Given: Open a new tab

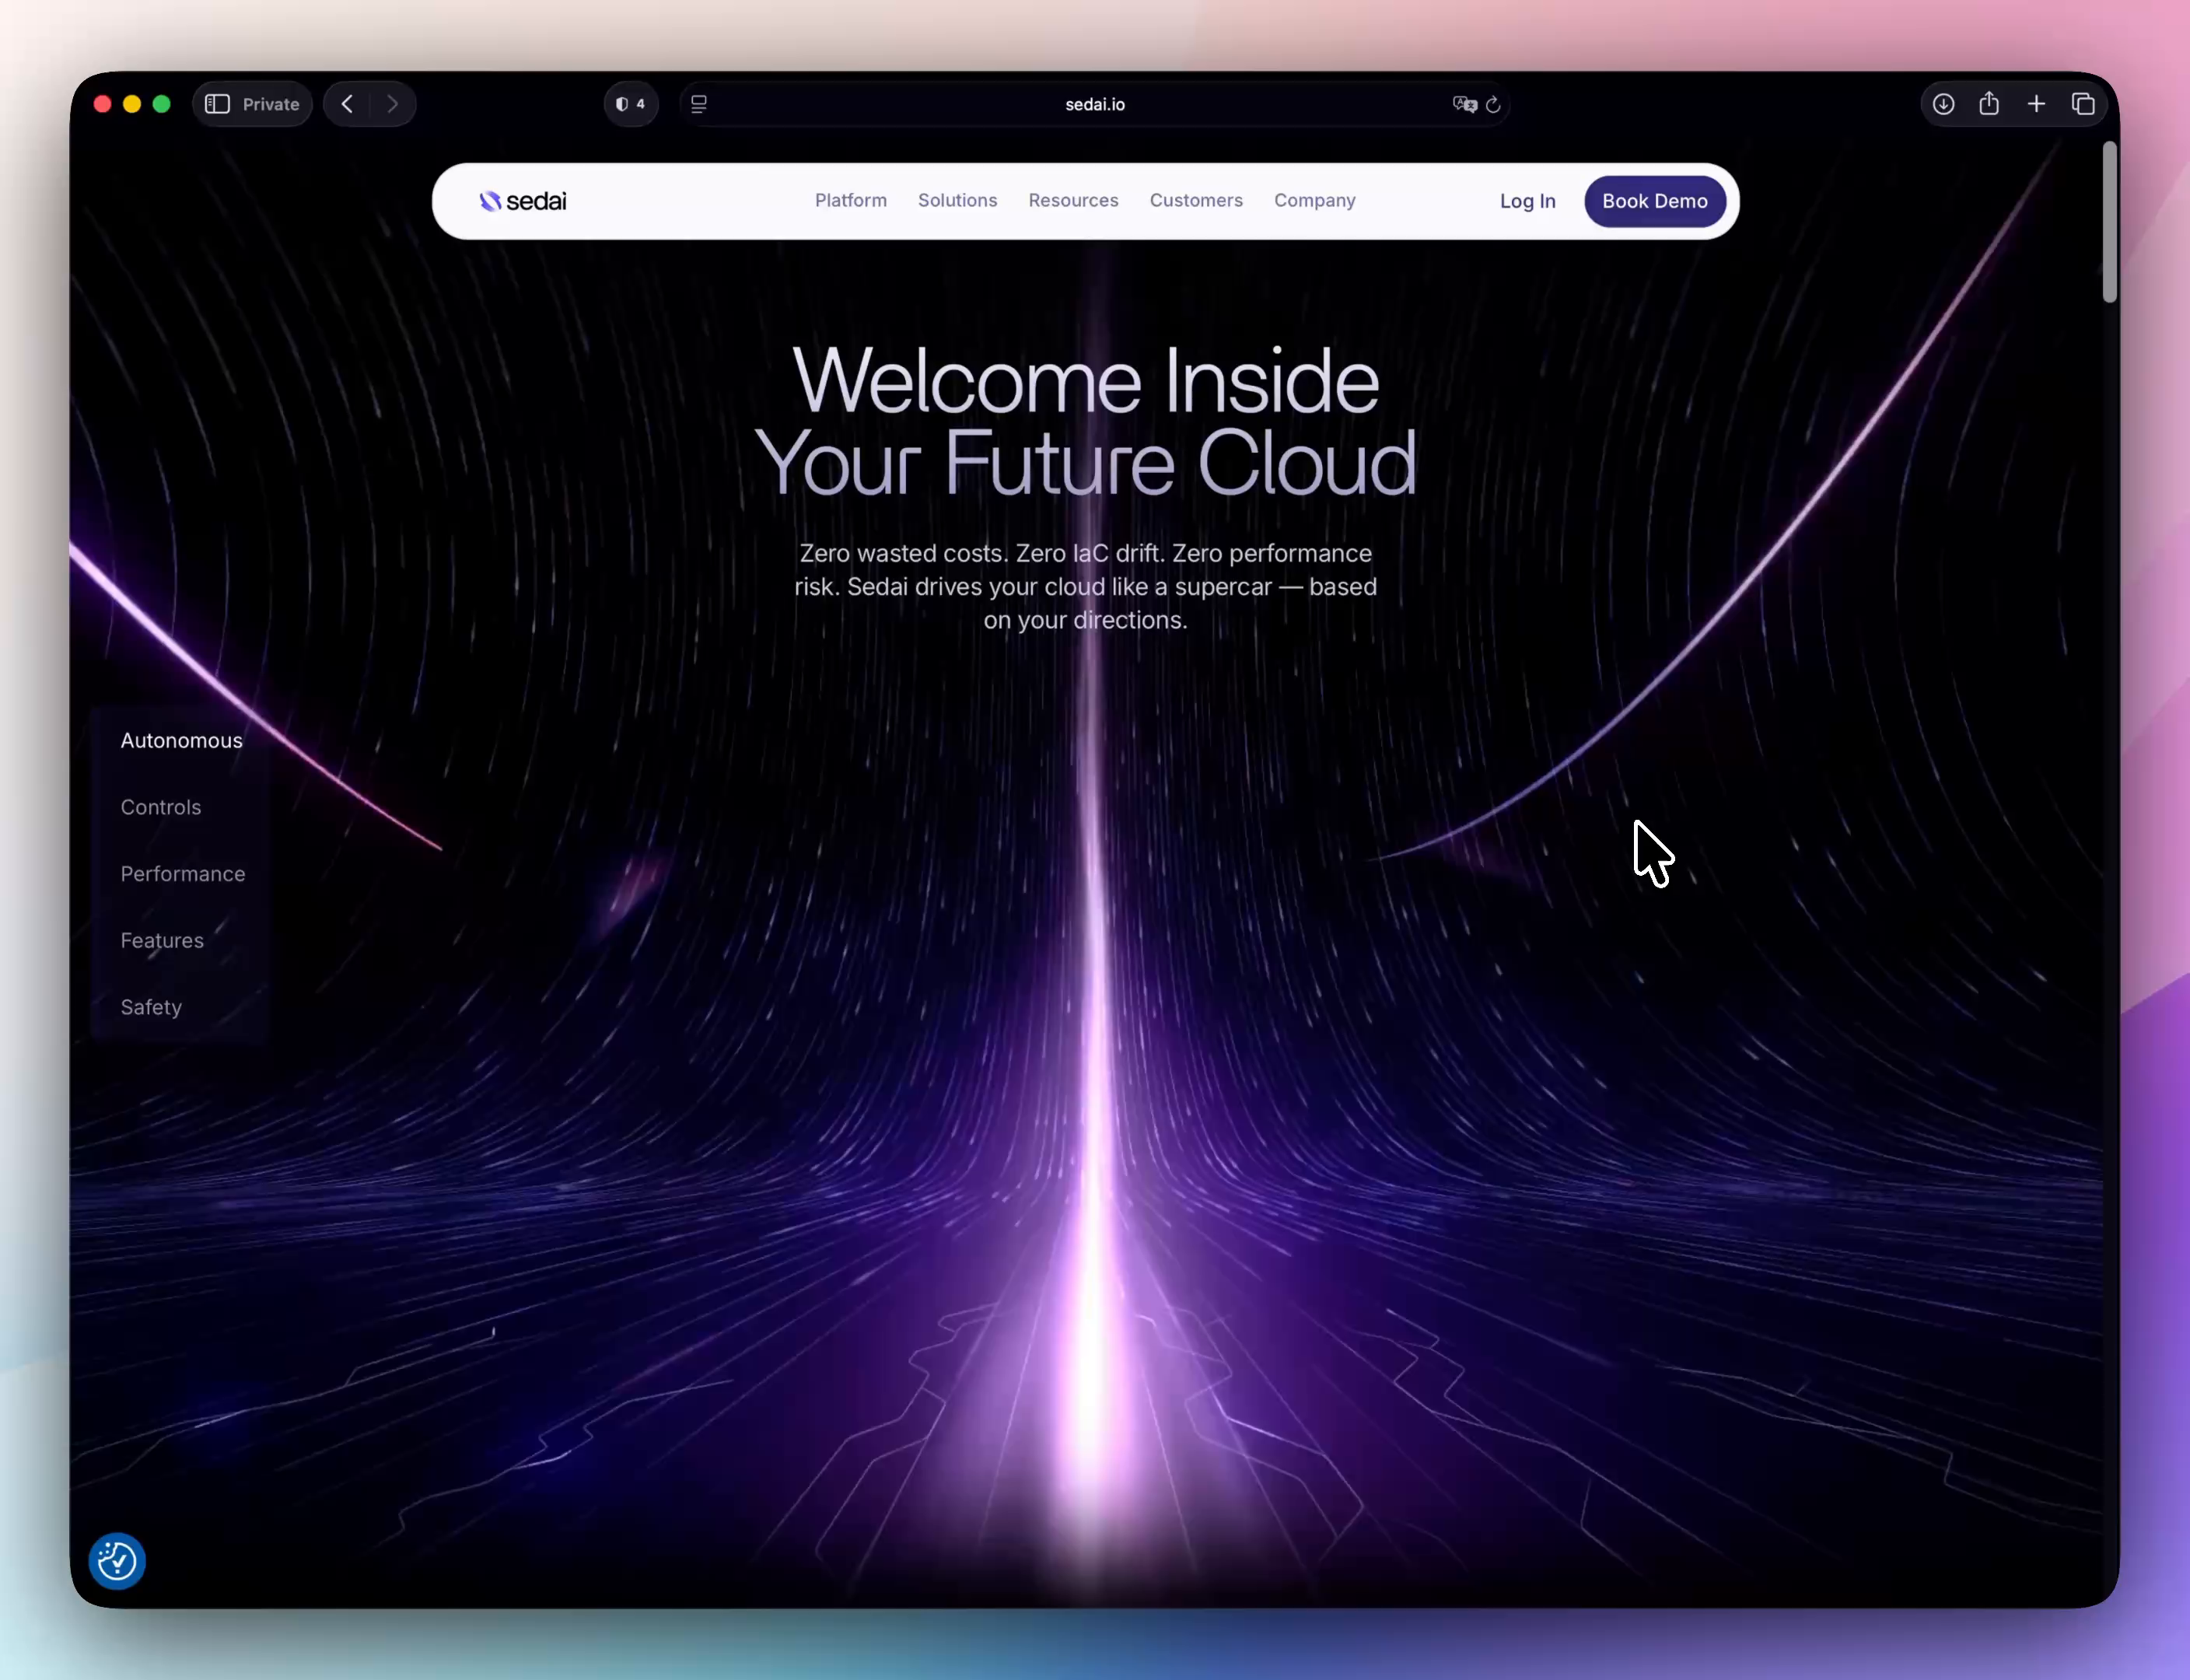Looking at the screenshot, I should pyautogui.click(x=2036, y=104).
